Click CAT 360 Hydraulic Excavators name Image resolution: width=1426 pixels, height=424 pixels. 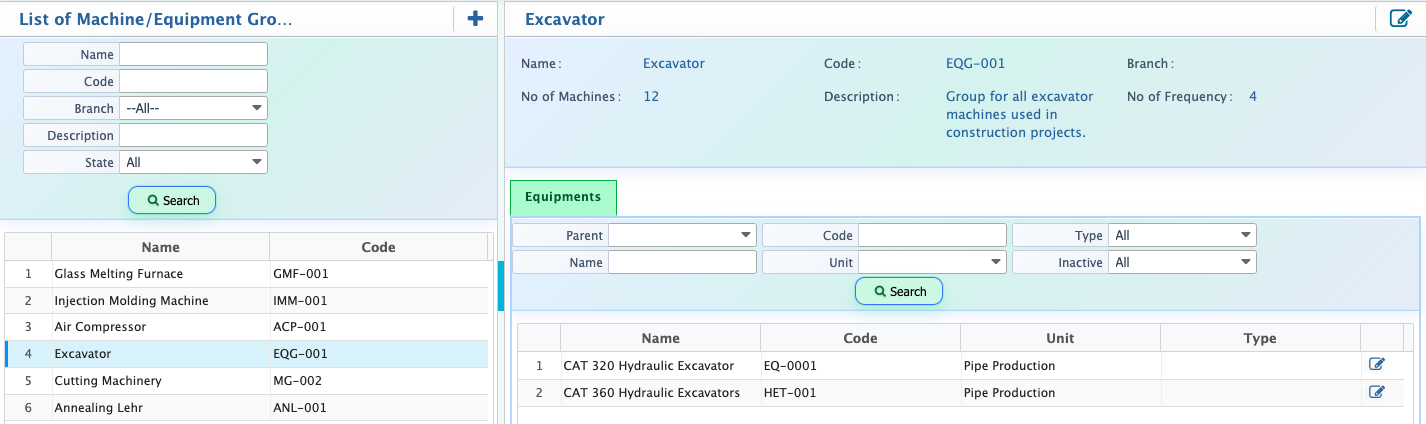click(x=651, y=393)
